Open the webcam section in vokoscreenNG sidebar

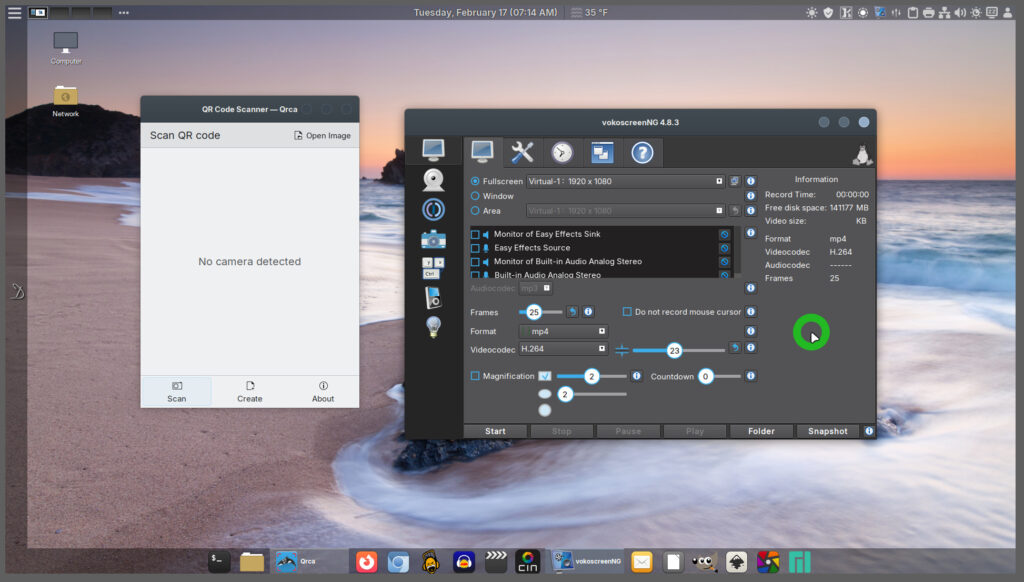click(433, 180)
